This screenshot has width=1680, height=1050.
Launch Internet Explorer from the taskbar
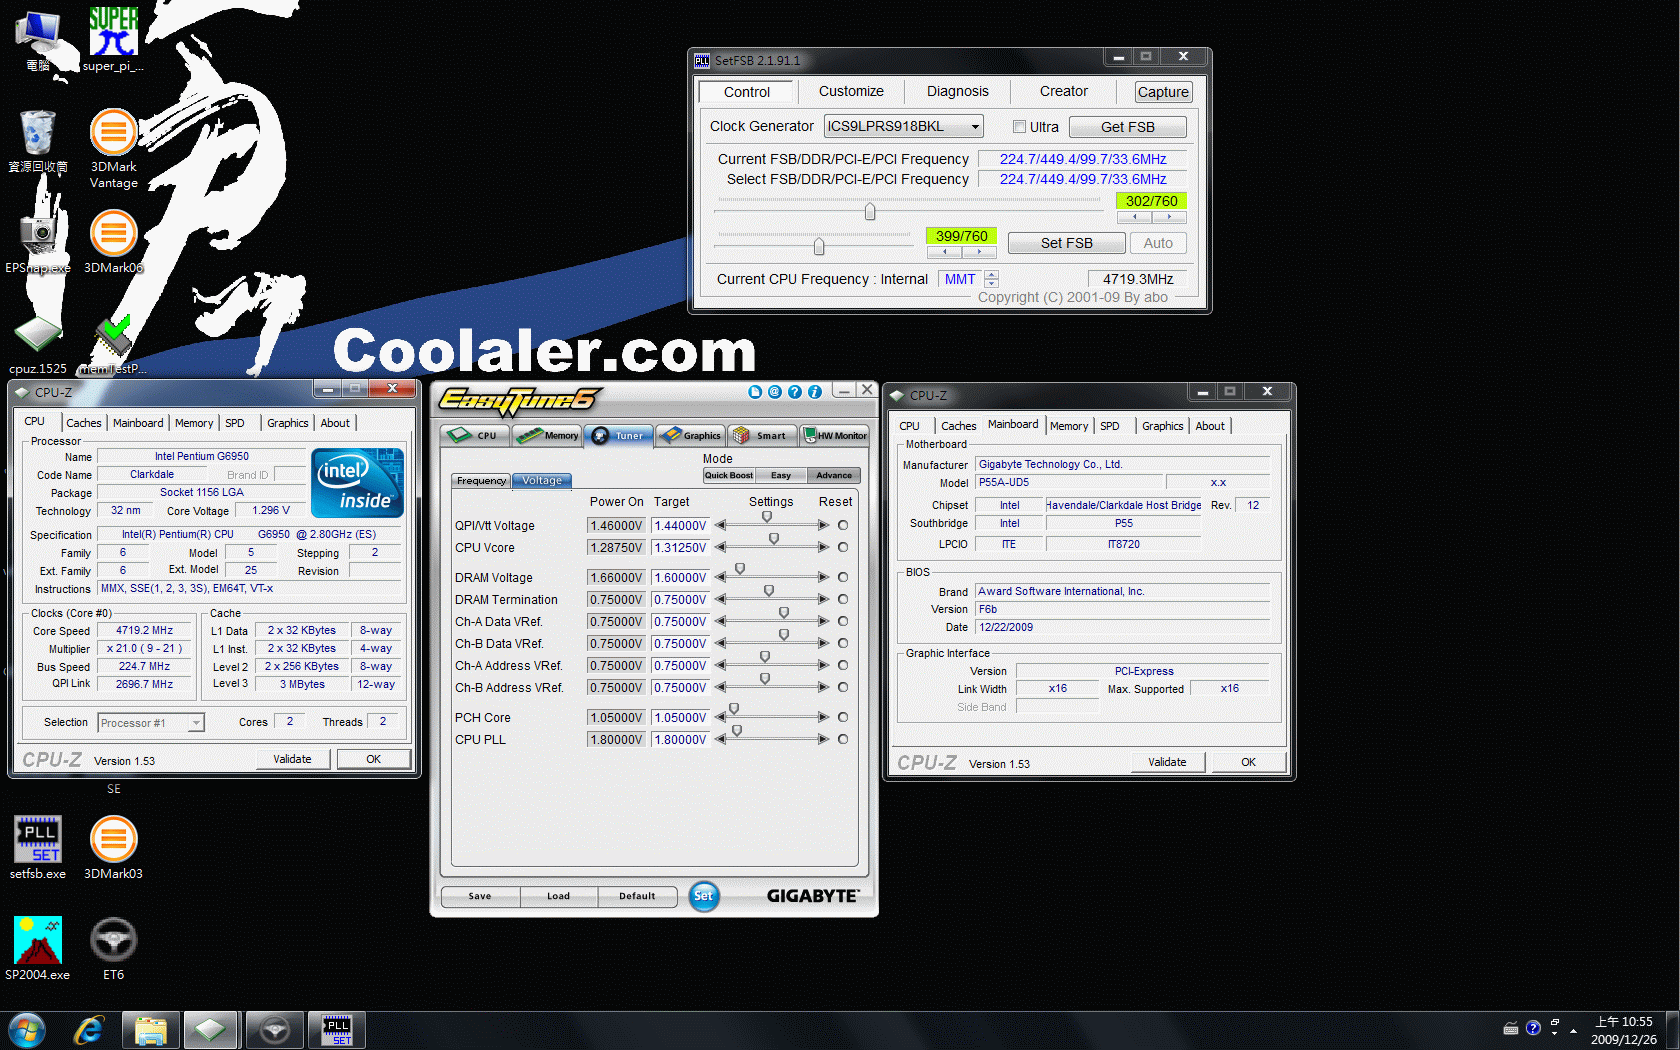[88, 1030]
